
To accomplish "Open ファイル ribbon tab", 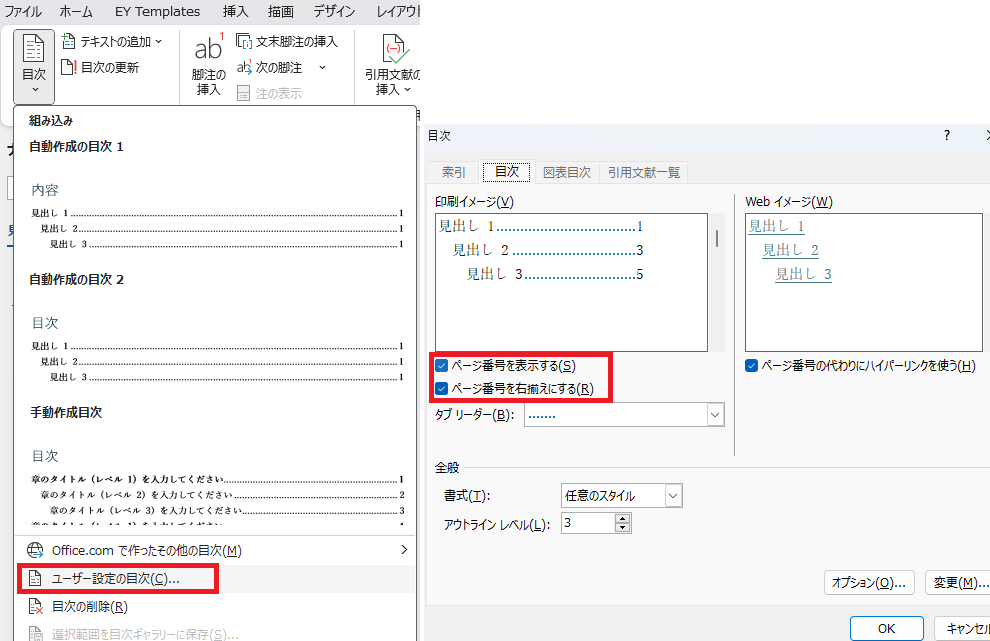I will (x=23, y=11).
